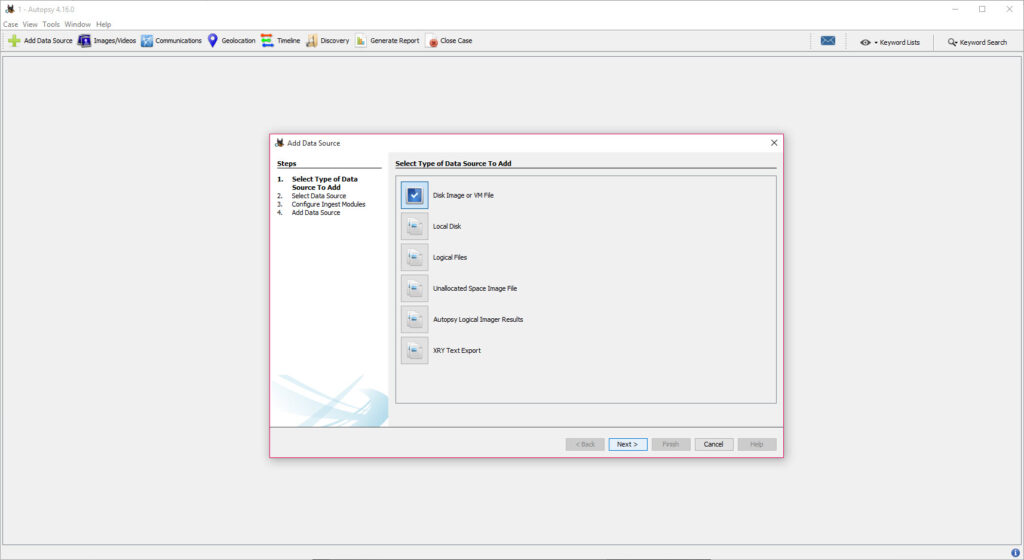
Task: Open the Communications tool icon
Action: click(x=147, y=40)
